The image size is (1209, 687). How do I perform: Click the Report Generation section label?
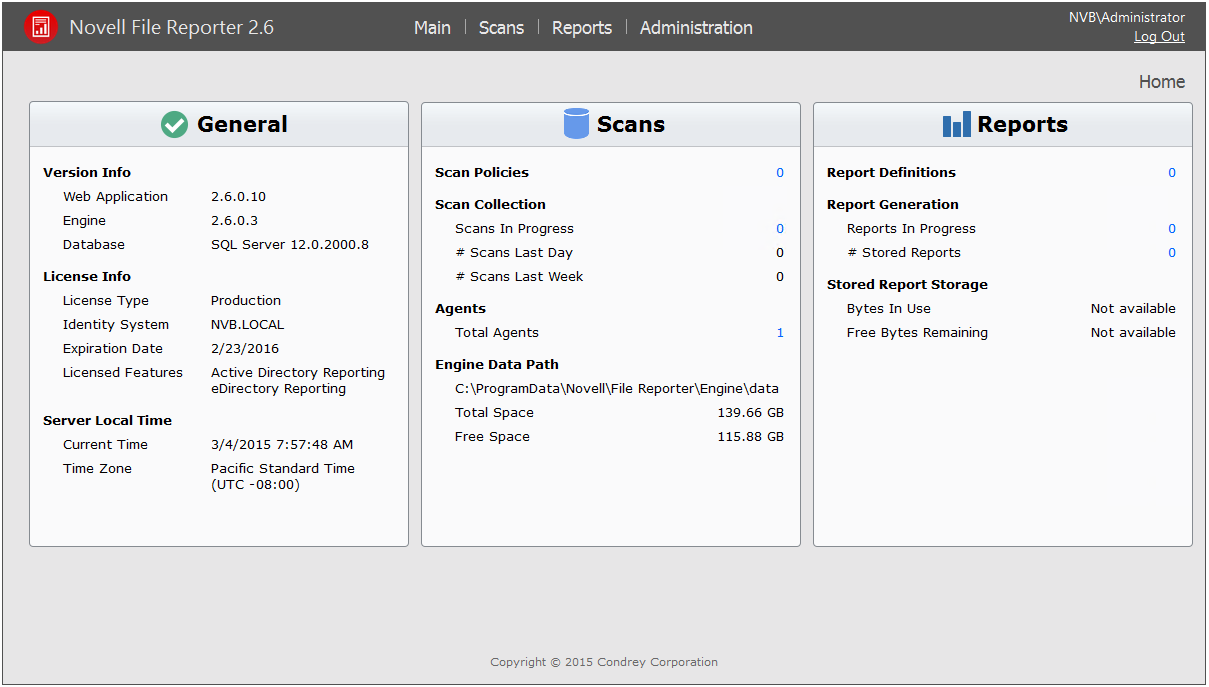[893, 205]
